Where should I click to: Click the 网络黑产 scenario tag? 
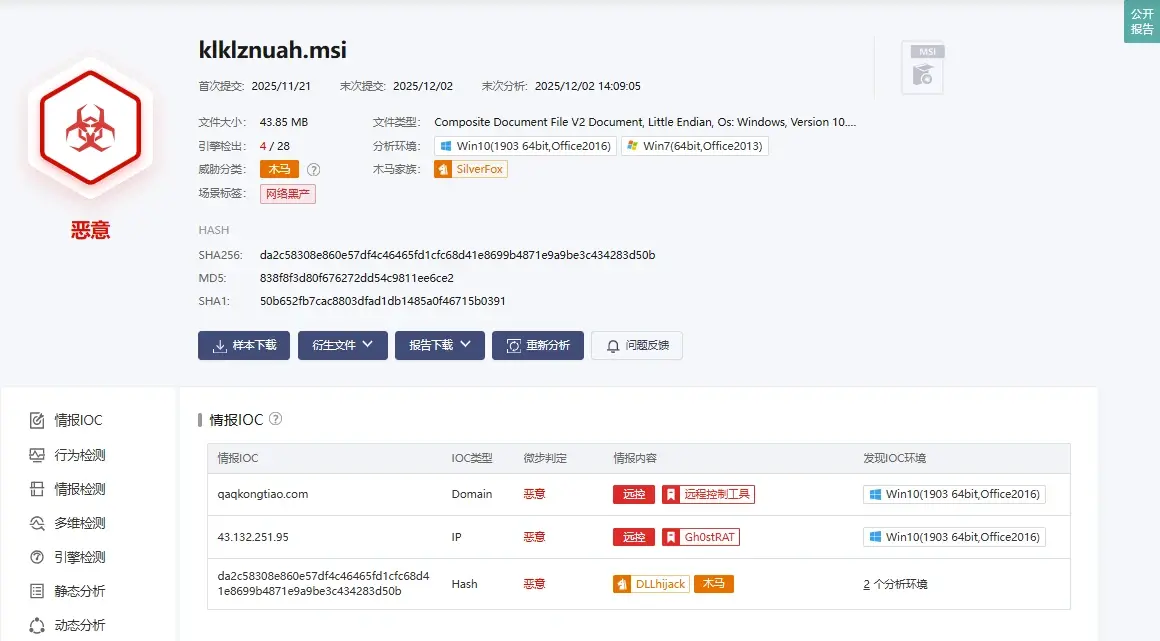[288, 194]
